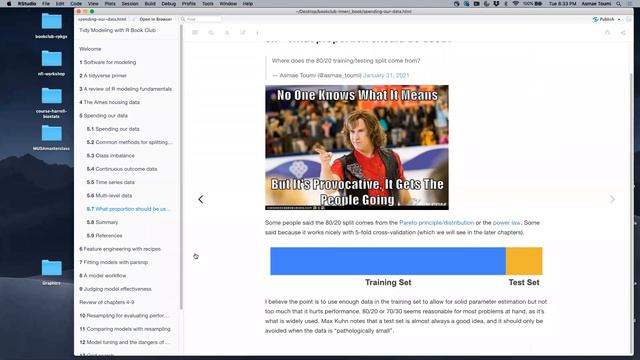The width and height of the screenshot is (640, 360).
Task: Open section 5.3 Class imbalance
Action: (111, 156)
